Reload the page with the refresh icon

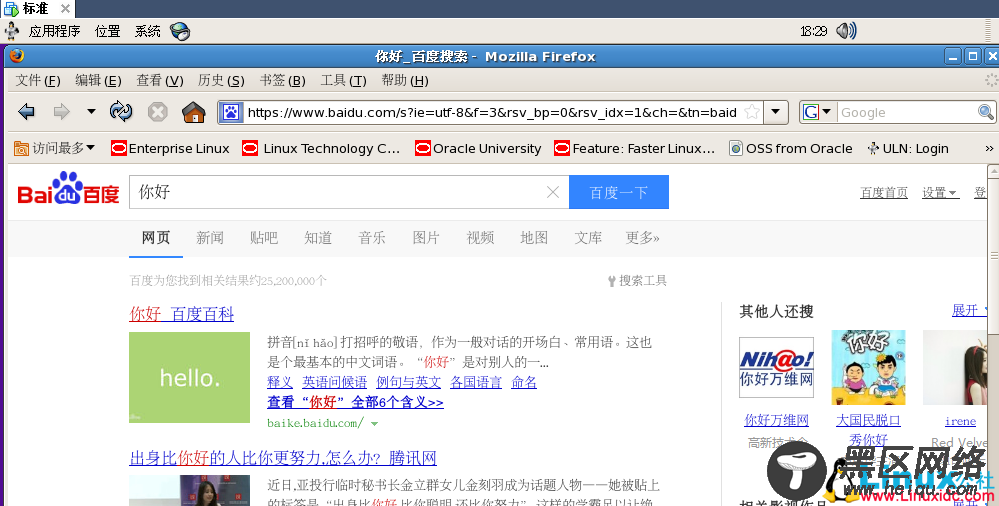pos(121,112)
